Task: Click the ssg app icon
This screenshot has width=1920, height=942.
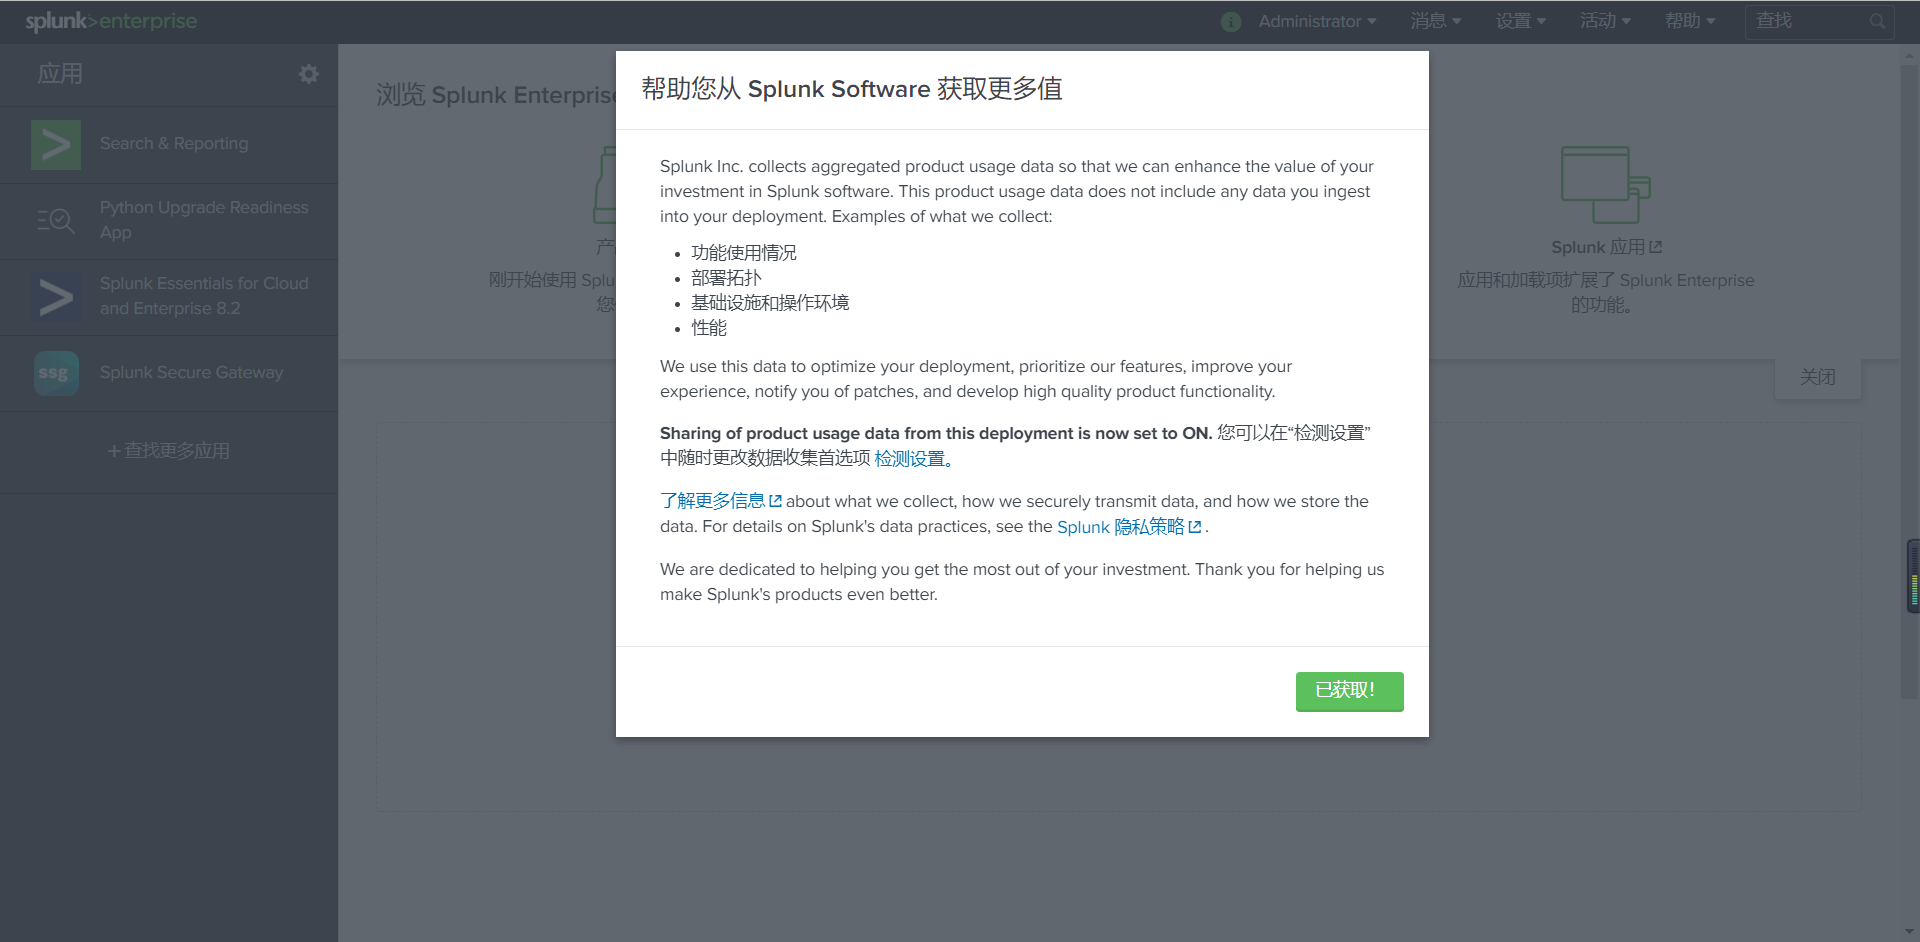Action: pyautogui.click(x=56, y=373)
